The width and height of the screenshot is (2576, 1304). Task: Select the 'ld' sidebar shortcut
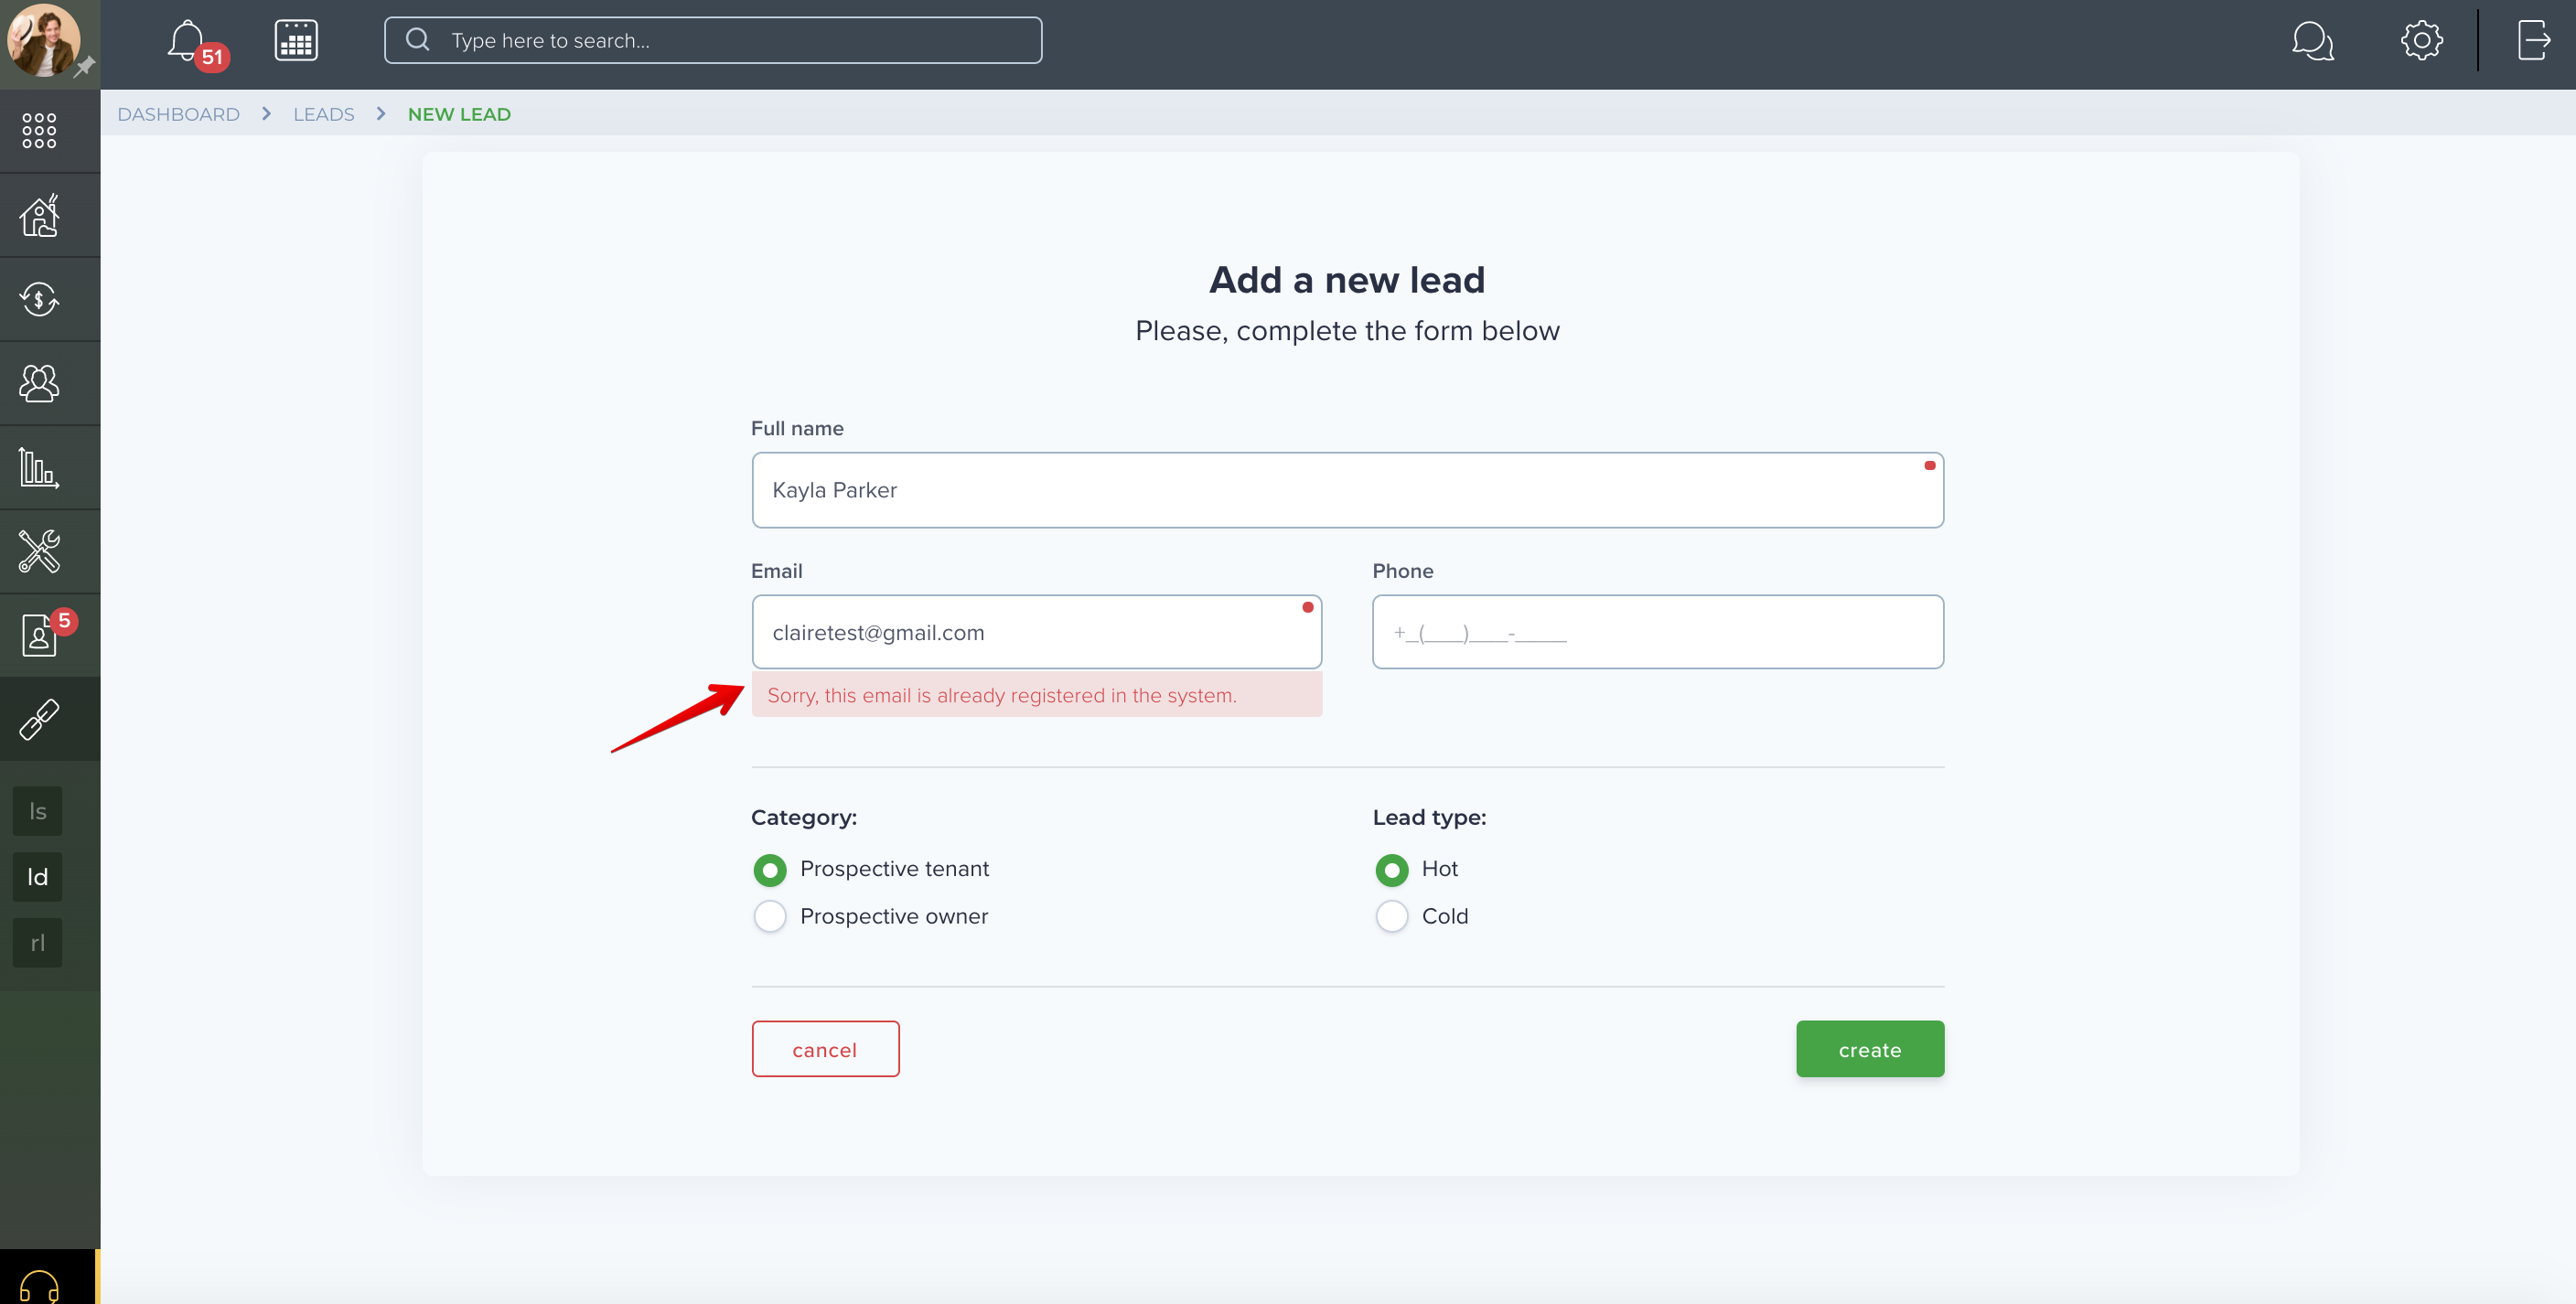(x=37, y=877)
